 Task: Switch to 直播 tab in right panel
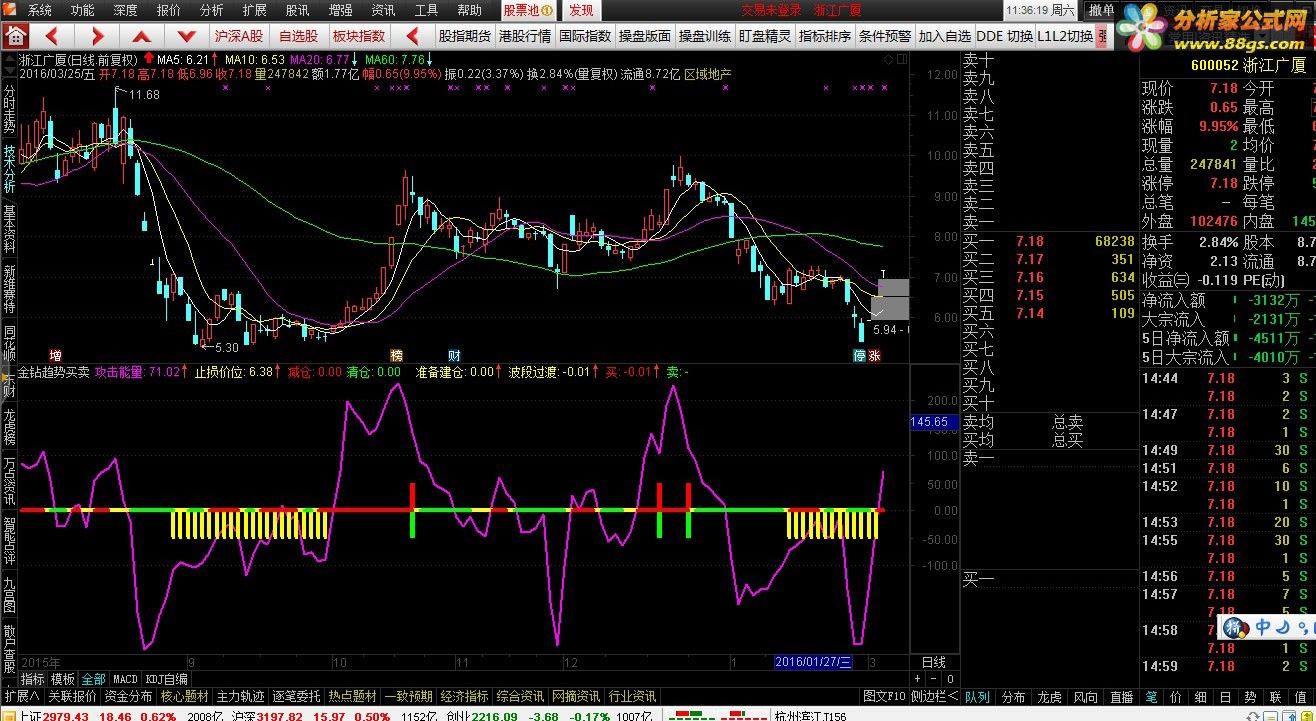point(1121,696)
